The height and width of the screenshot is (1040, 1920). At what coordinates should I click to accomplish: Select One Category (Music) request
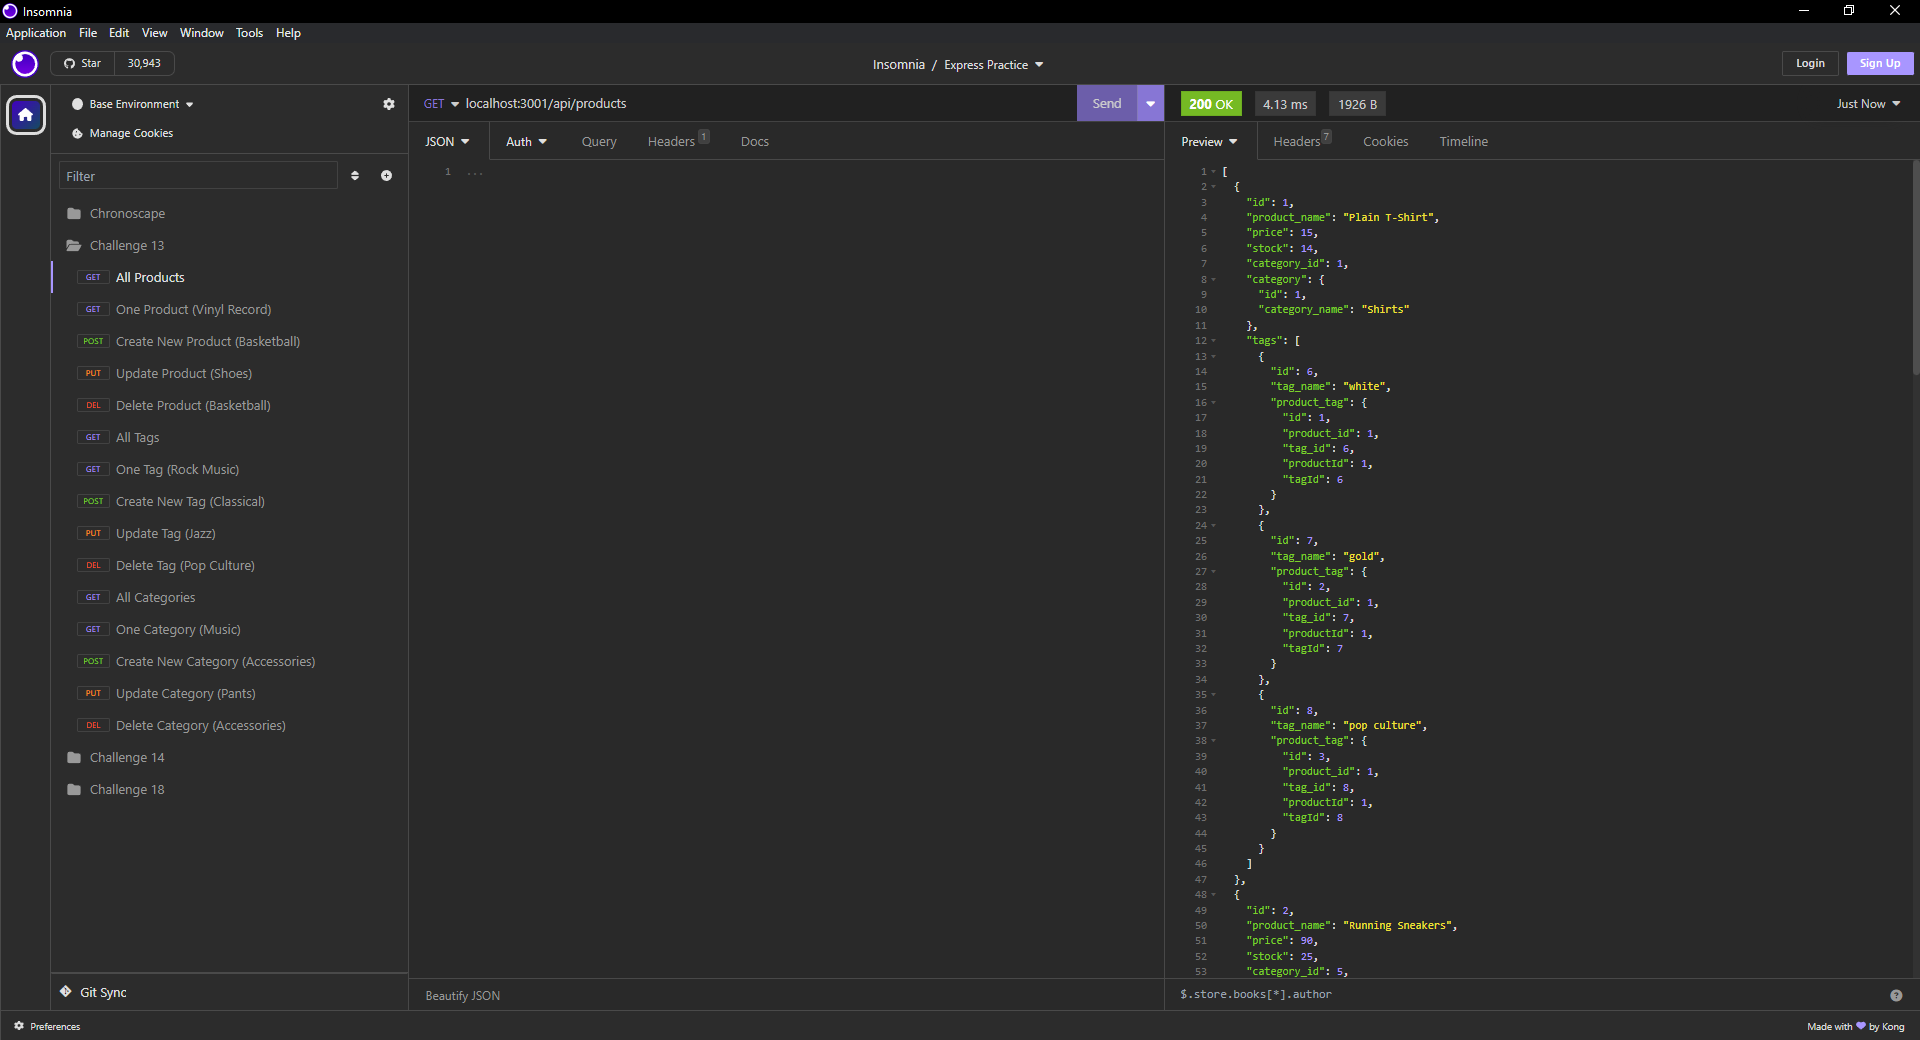point(229,630)
